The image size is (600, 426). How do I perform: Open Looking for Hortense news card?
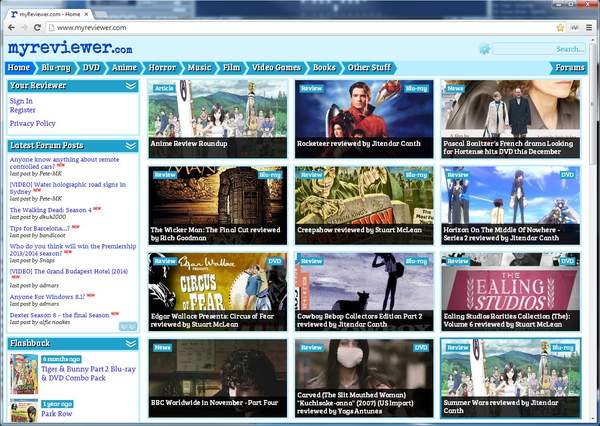pyautogui.click(x=511, y=119)
